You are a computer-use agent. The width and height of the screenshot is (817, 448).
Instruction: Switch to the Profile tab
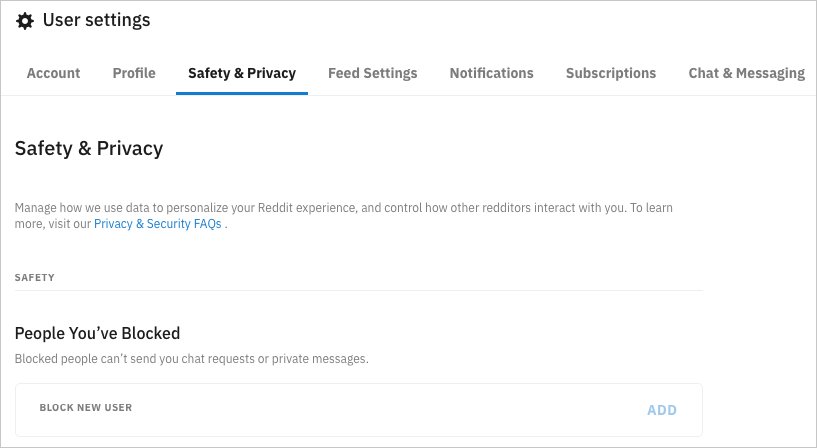pos(134,73)
